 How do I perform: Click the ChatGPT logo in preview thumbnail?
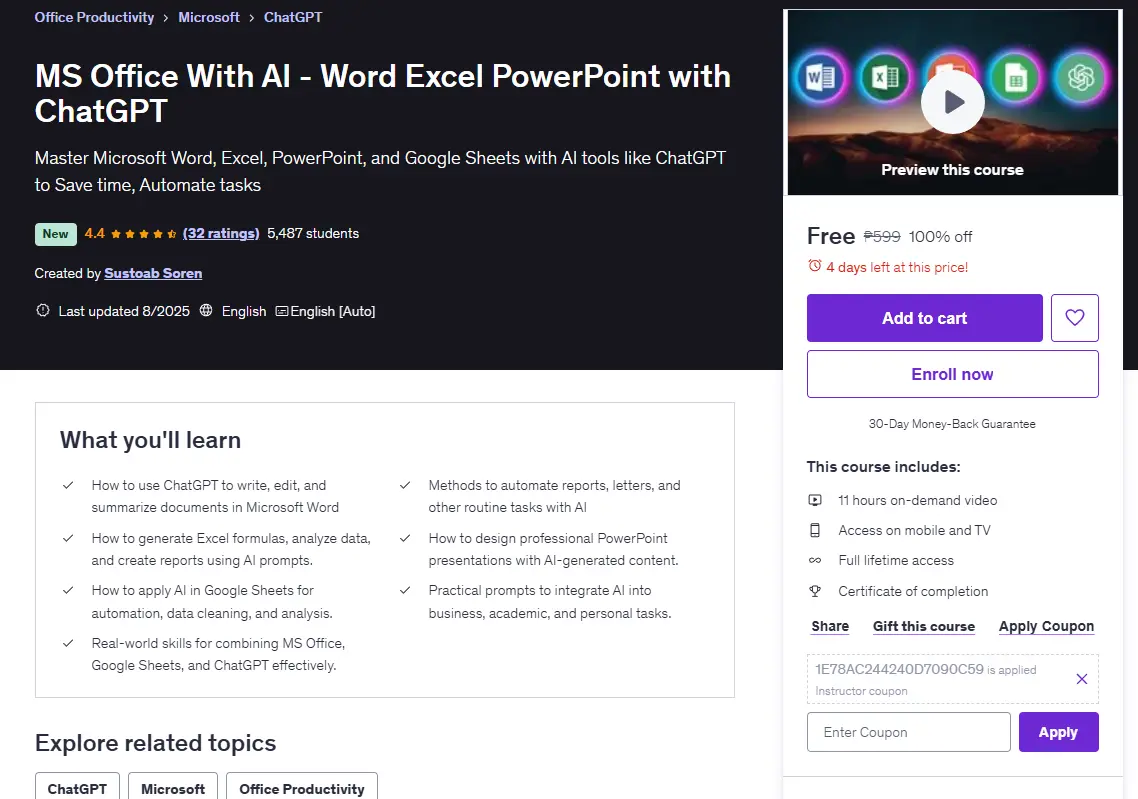pyautogui.click(x=1080, y=77)
